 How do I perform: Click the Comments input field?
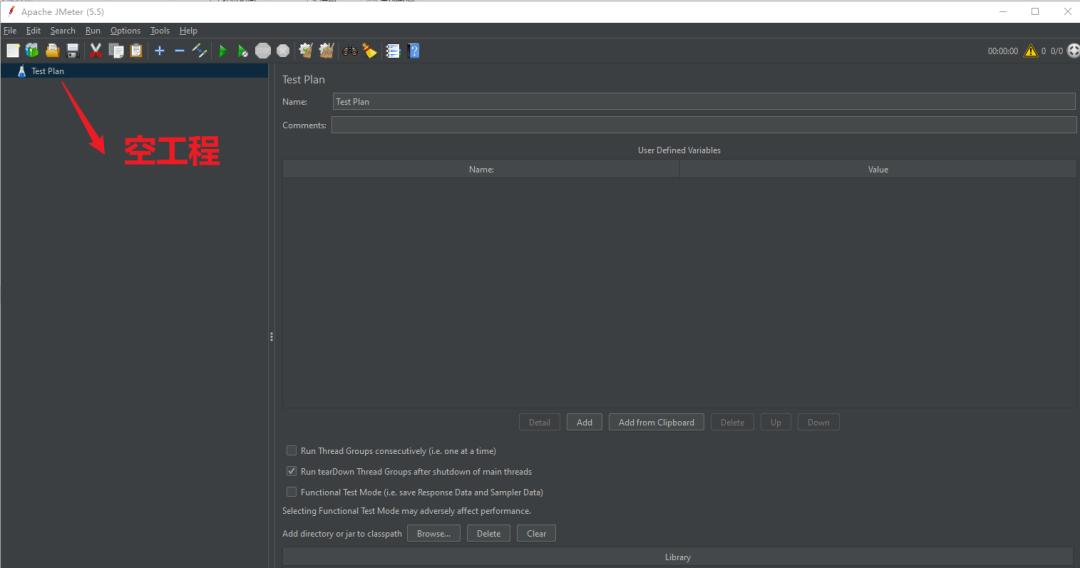click(703, 125)
